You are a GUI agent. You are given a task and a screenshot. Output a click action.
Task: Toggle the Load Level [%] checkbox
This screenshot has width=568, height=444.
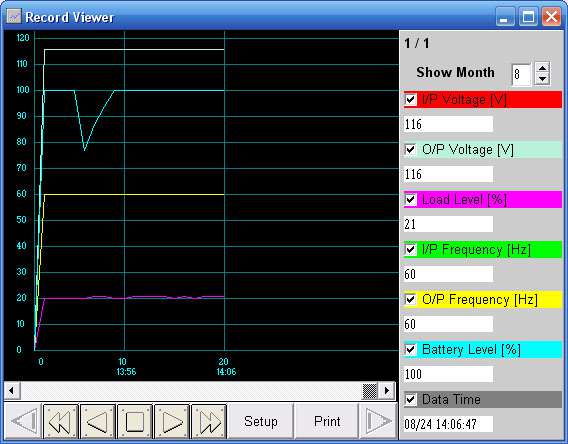click(x=410, y=199)
